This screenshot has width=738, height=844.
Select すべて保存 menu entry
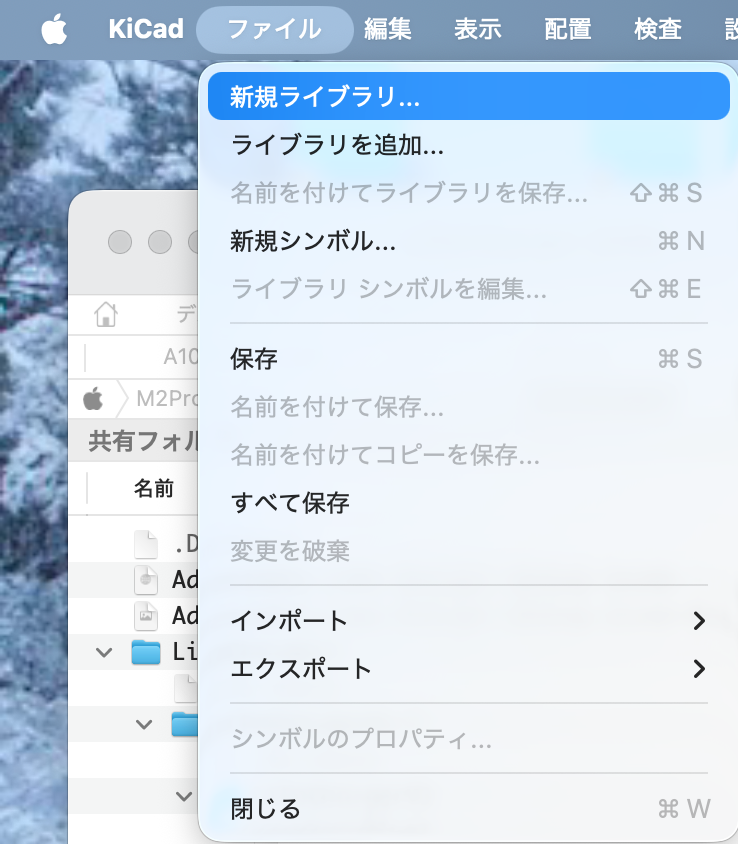point(469,503)
